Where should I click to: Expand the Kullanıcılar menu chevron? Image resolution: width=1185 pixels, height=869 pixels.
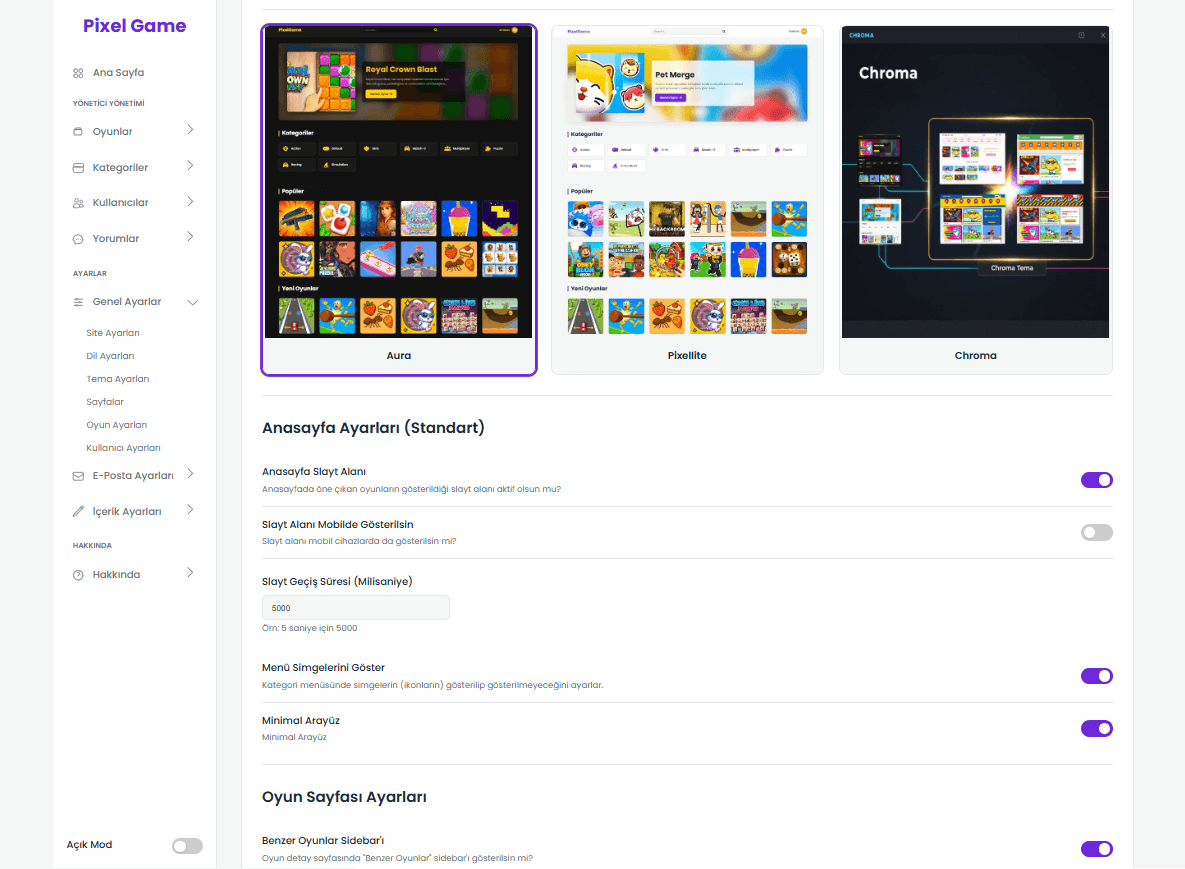click(190, 201)
